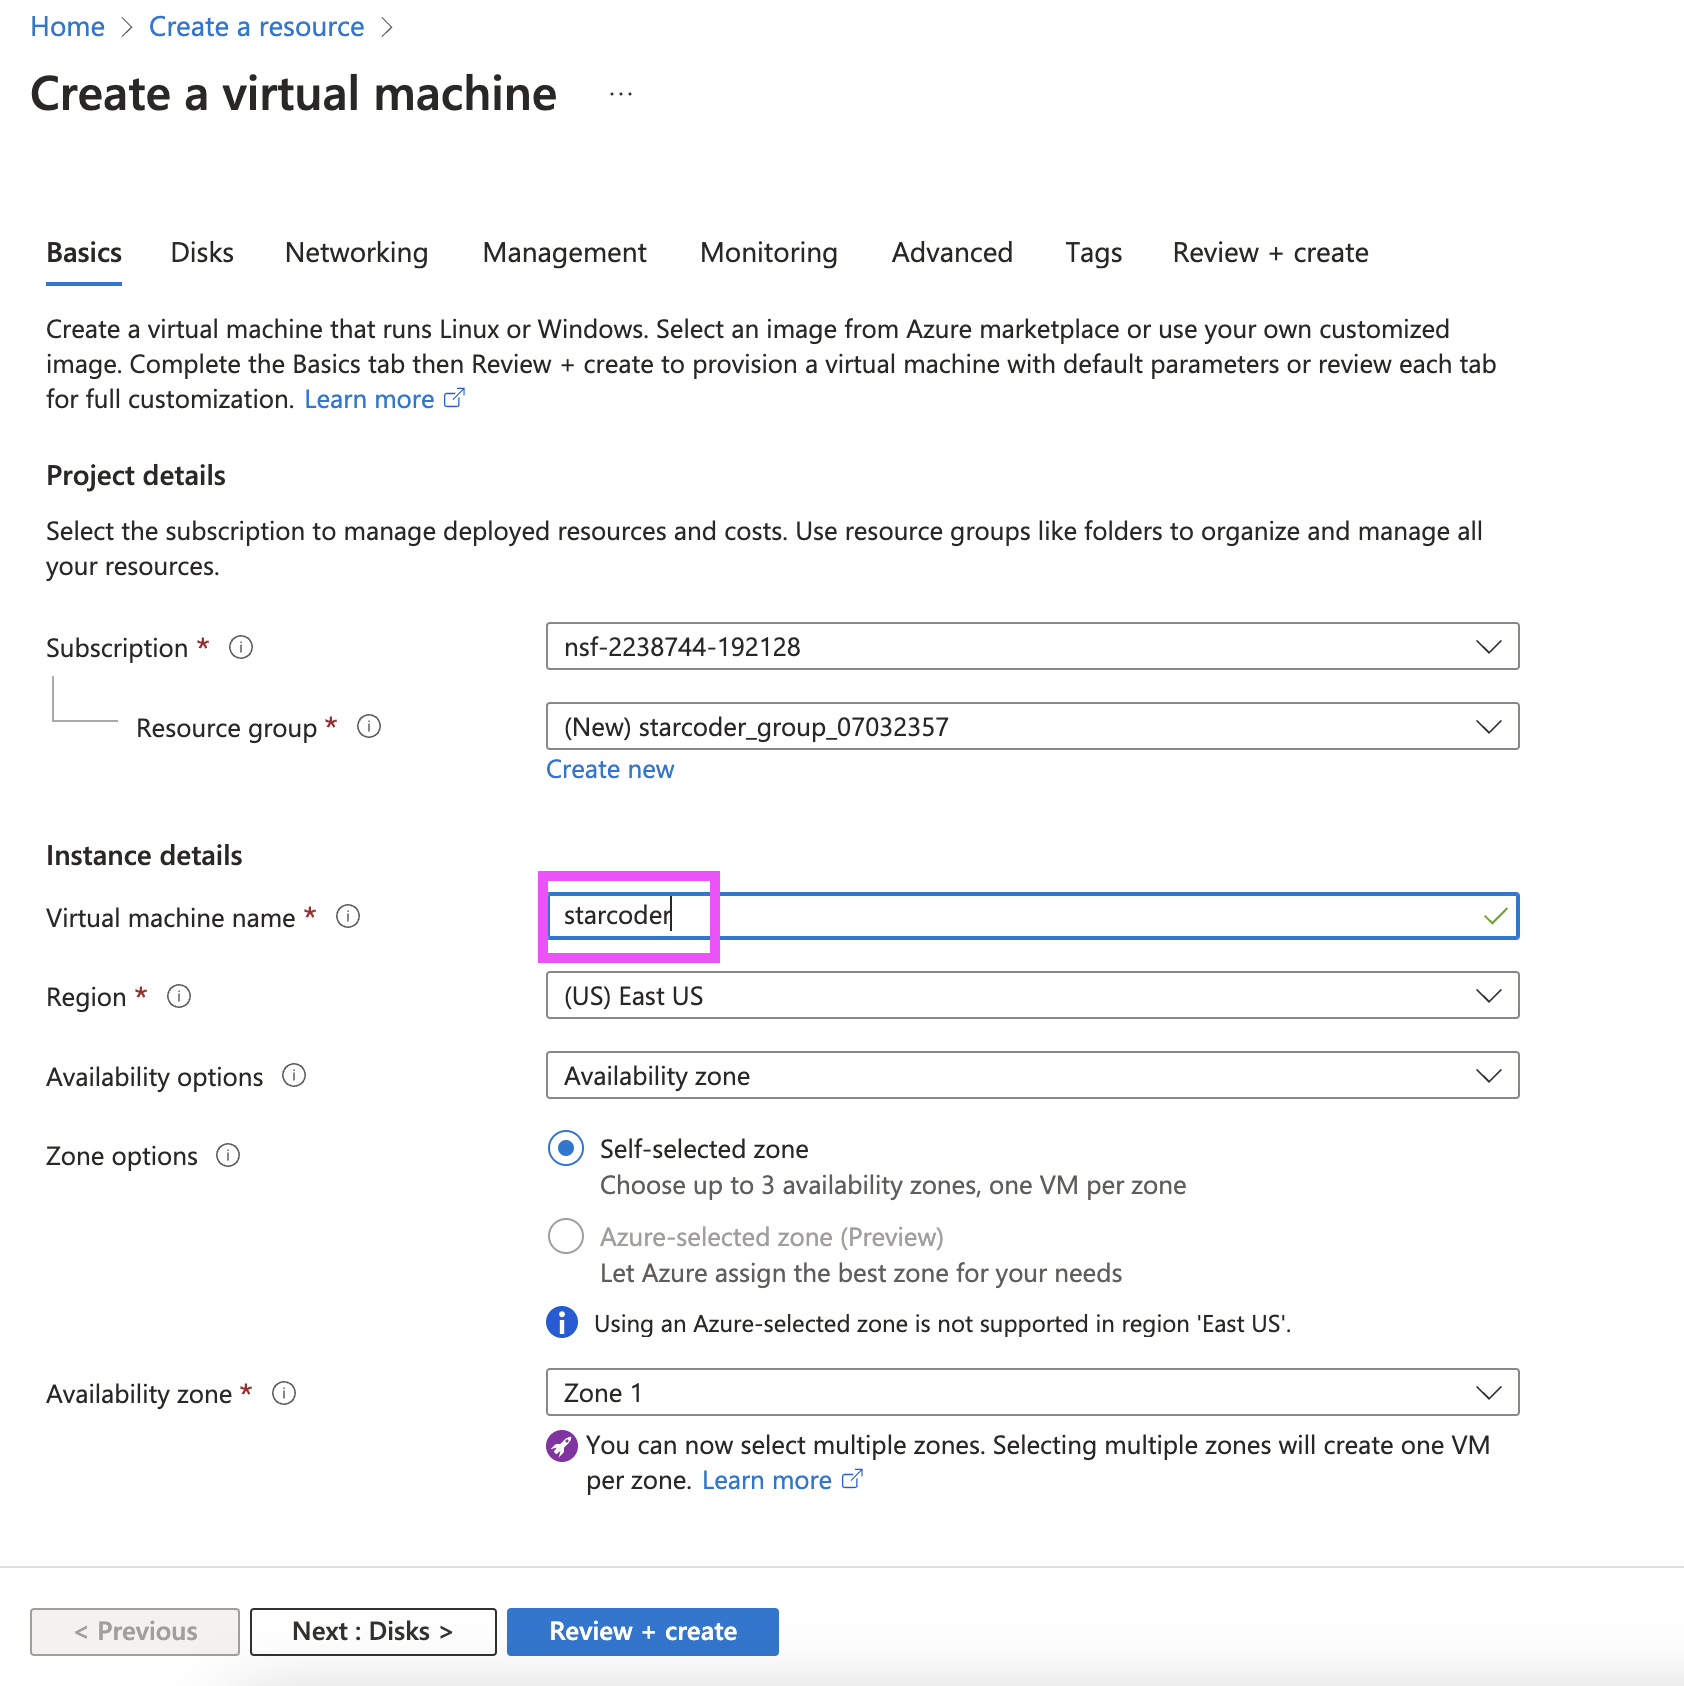This screenshot has height=1686, width=1684.
Task: Open the Availability zone dropdown showing Zone 1
Action: [1032, 1392]
